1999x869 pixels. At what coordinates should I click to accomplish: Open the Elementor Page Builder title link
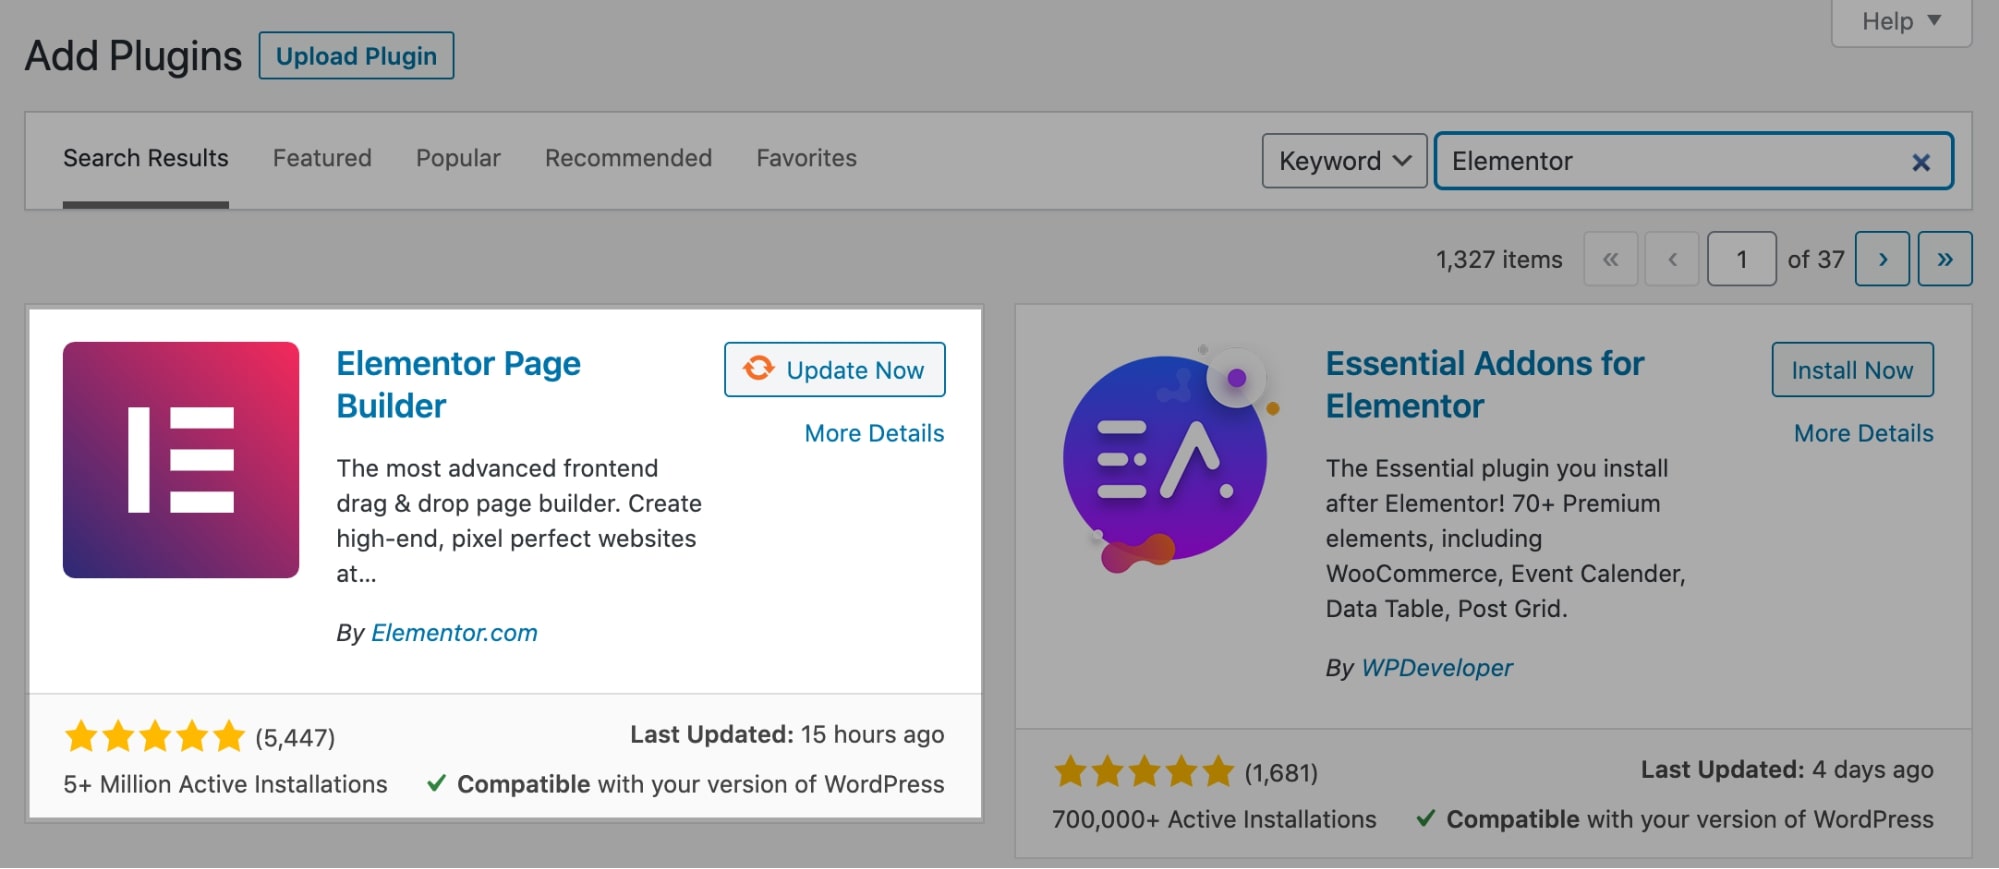point(458,385)
